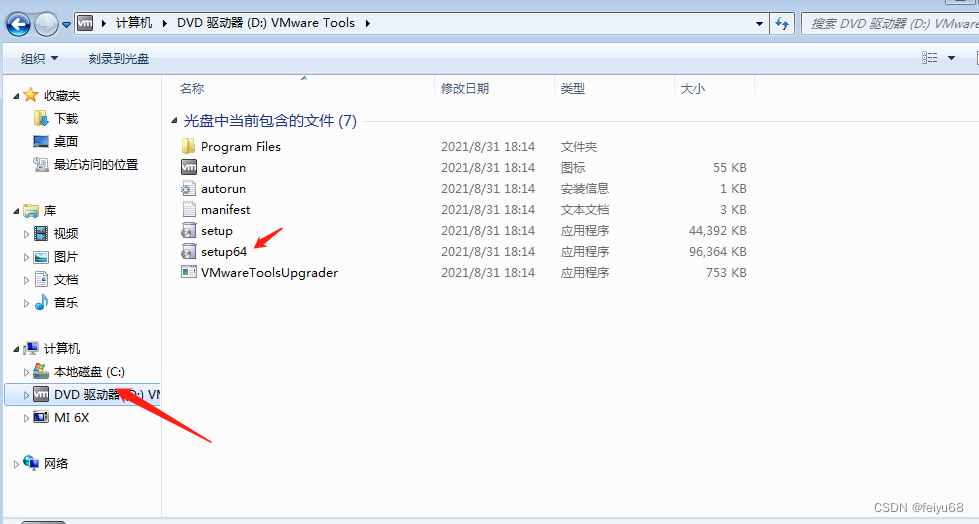Click the setup64 file name
The height and width of the screenshot is (524, 979).
[x=224, y=252]
